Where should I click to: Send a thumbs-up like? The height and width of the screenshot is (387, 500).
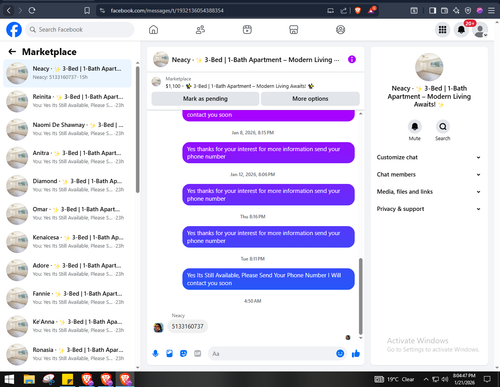point(356,353)
